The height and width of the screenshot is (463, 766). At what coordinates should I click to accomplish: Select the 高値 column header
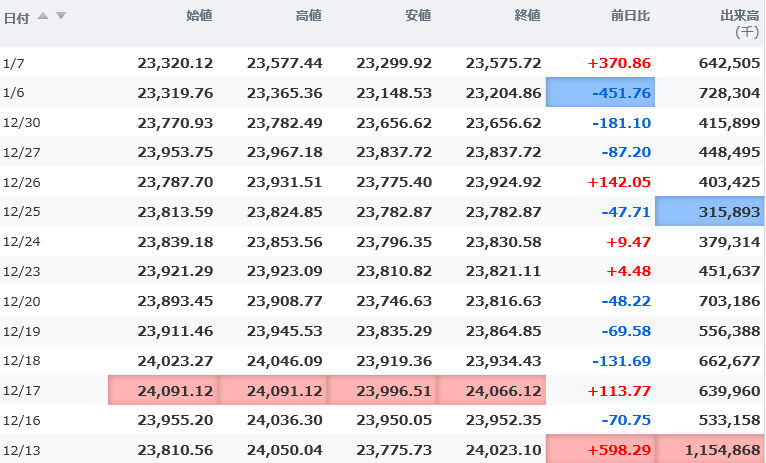(309, 16)
